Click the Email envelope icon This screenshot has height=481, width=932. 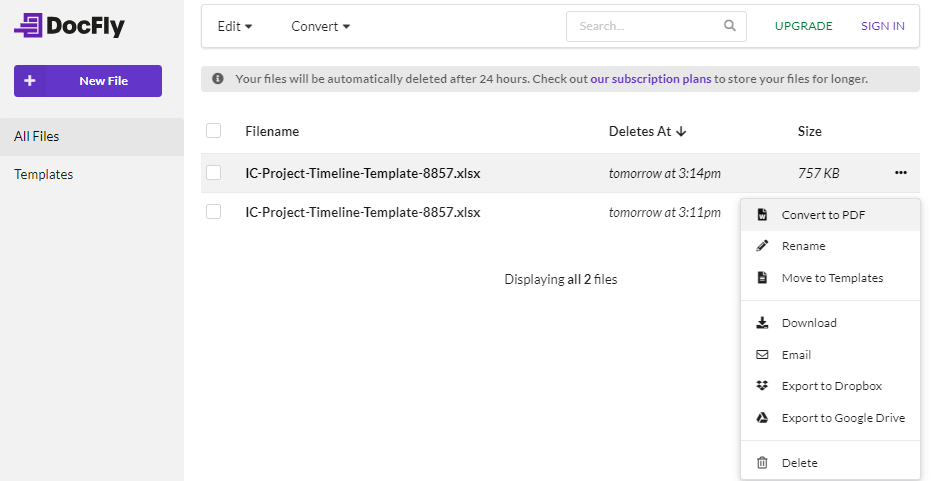pos(762,355)
